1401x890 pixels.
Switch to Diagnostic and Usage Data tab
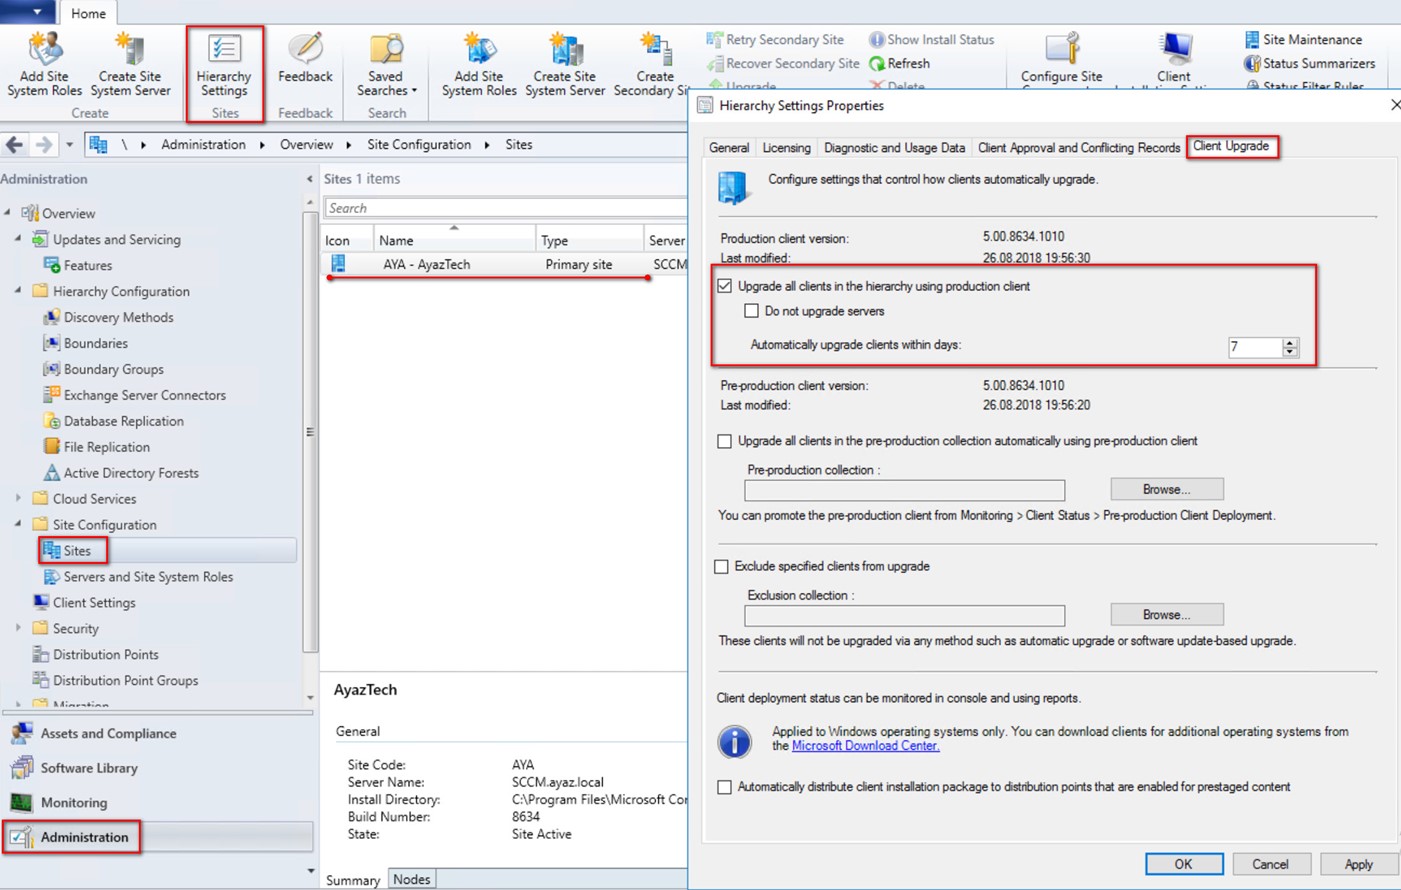[x=894, y=147]
